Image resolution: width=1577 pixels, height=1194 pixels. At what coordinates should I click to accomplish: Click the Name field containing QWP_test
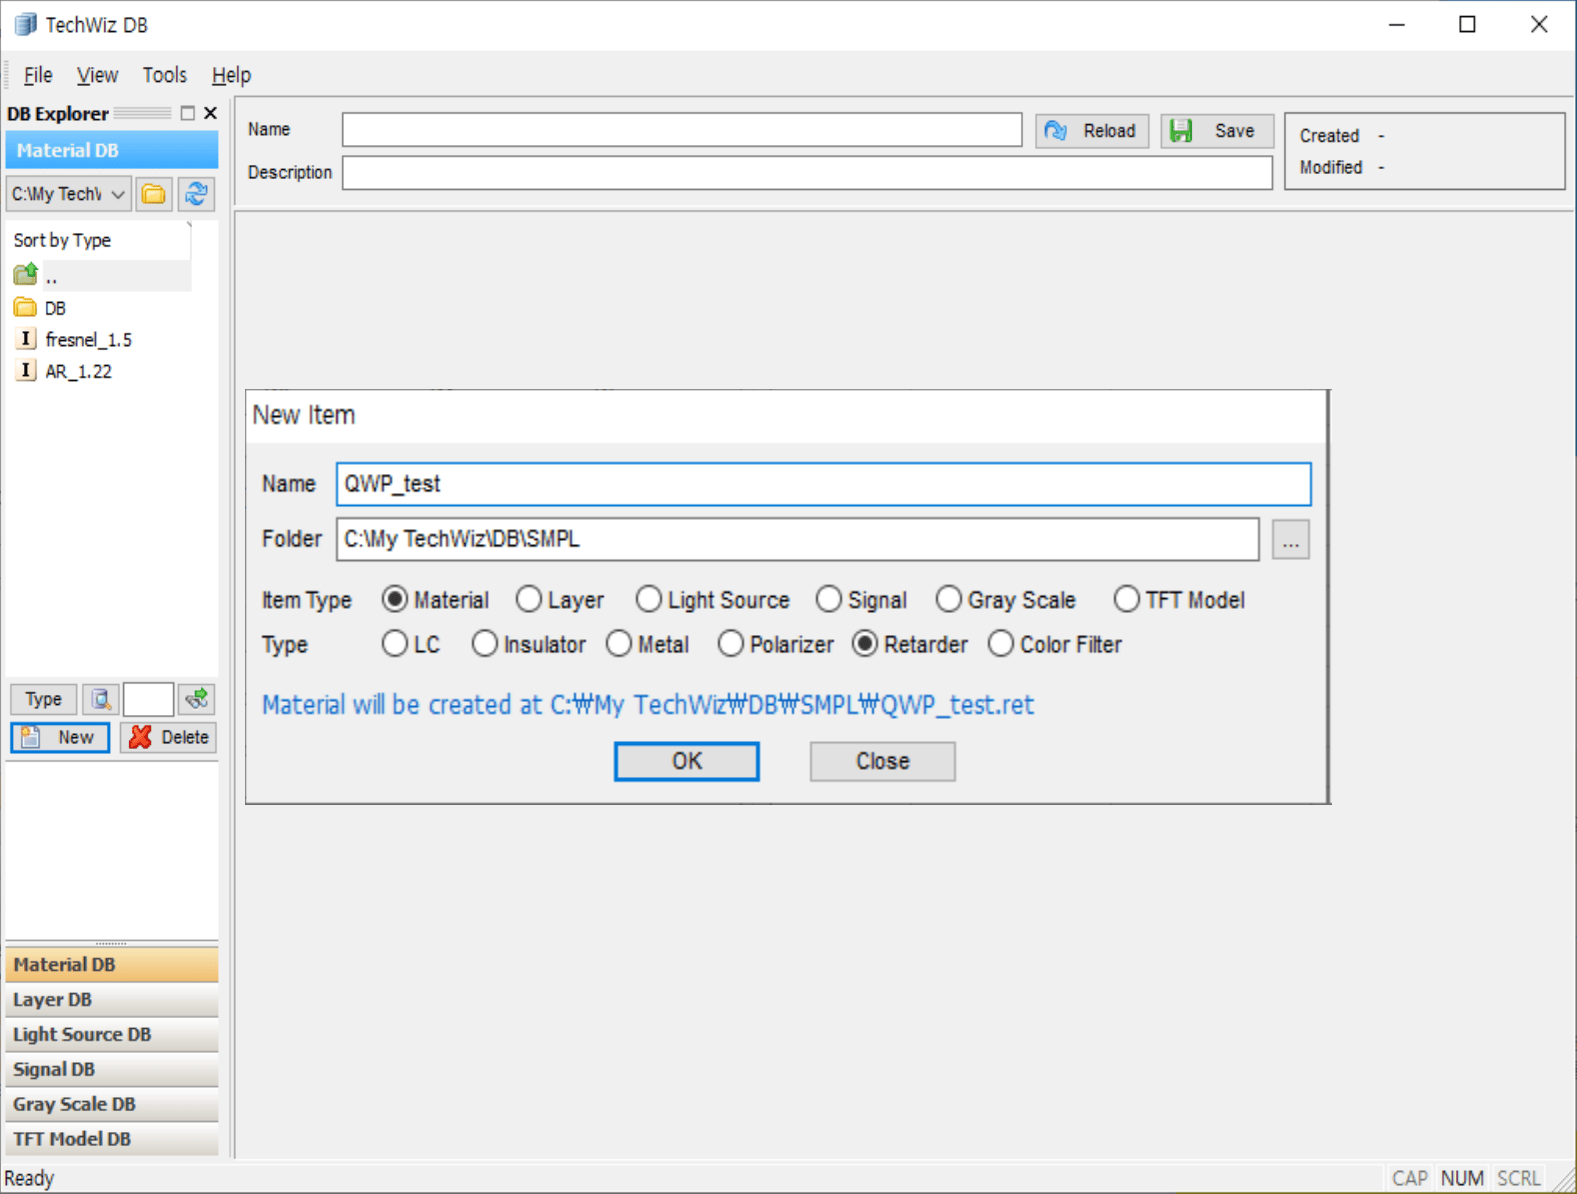(x=822, y=484)
